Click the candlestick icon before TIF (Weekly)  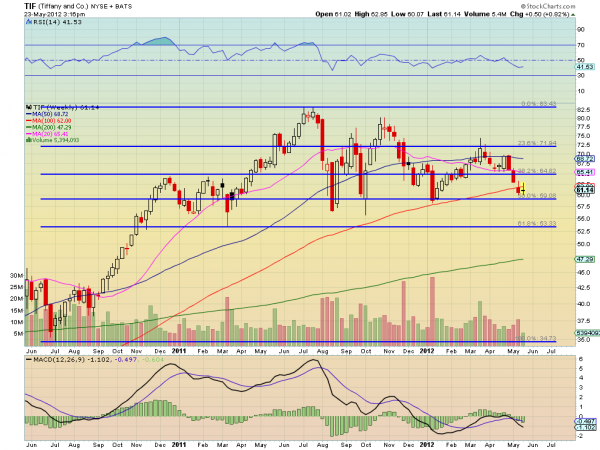click(29, 108)
